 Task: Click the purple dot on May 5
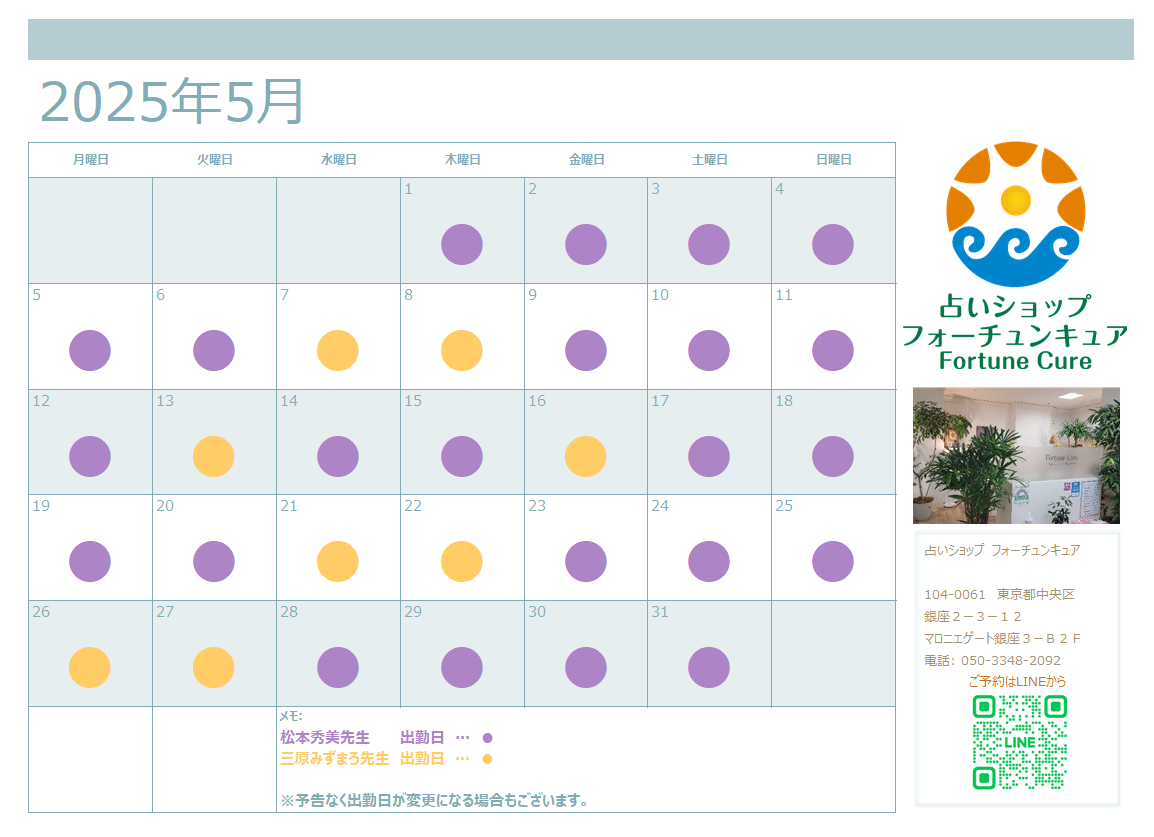[90, 350]
